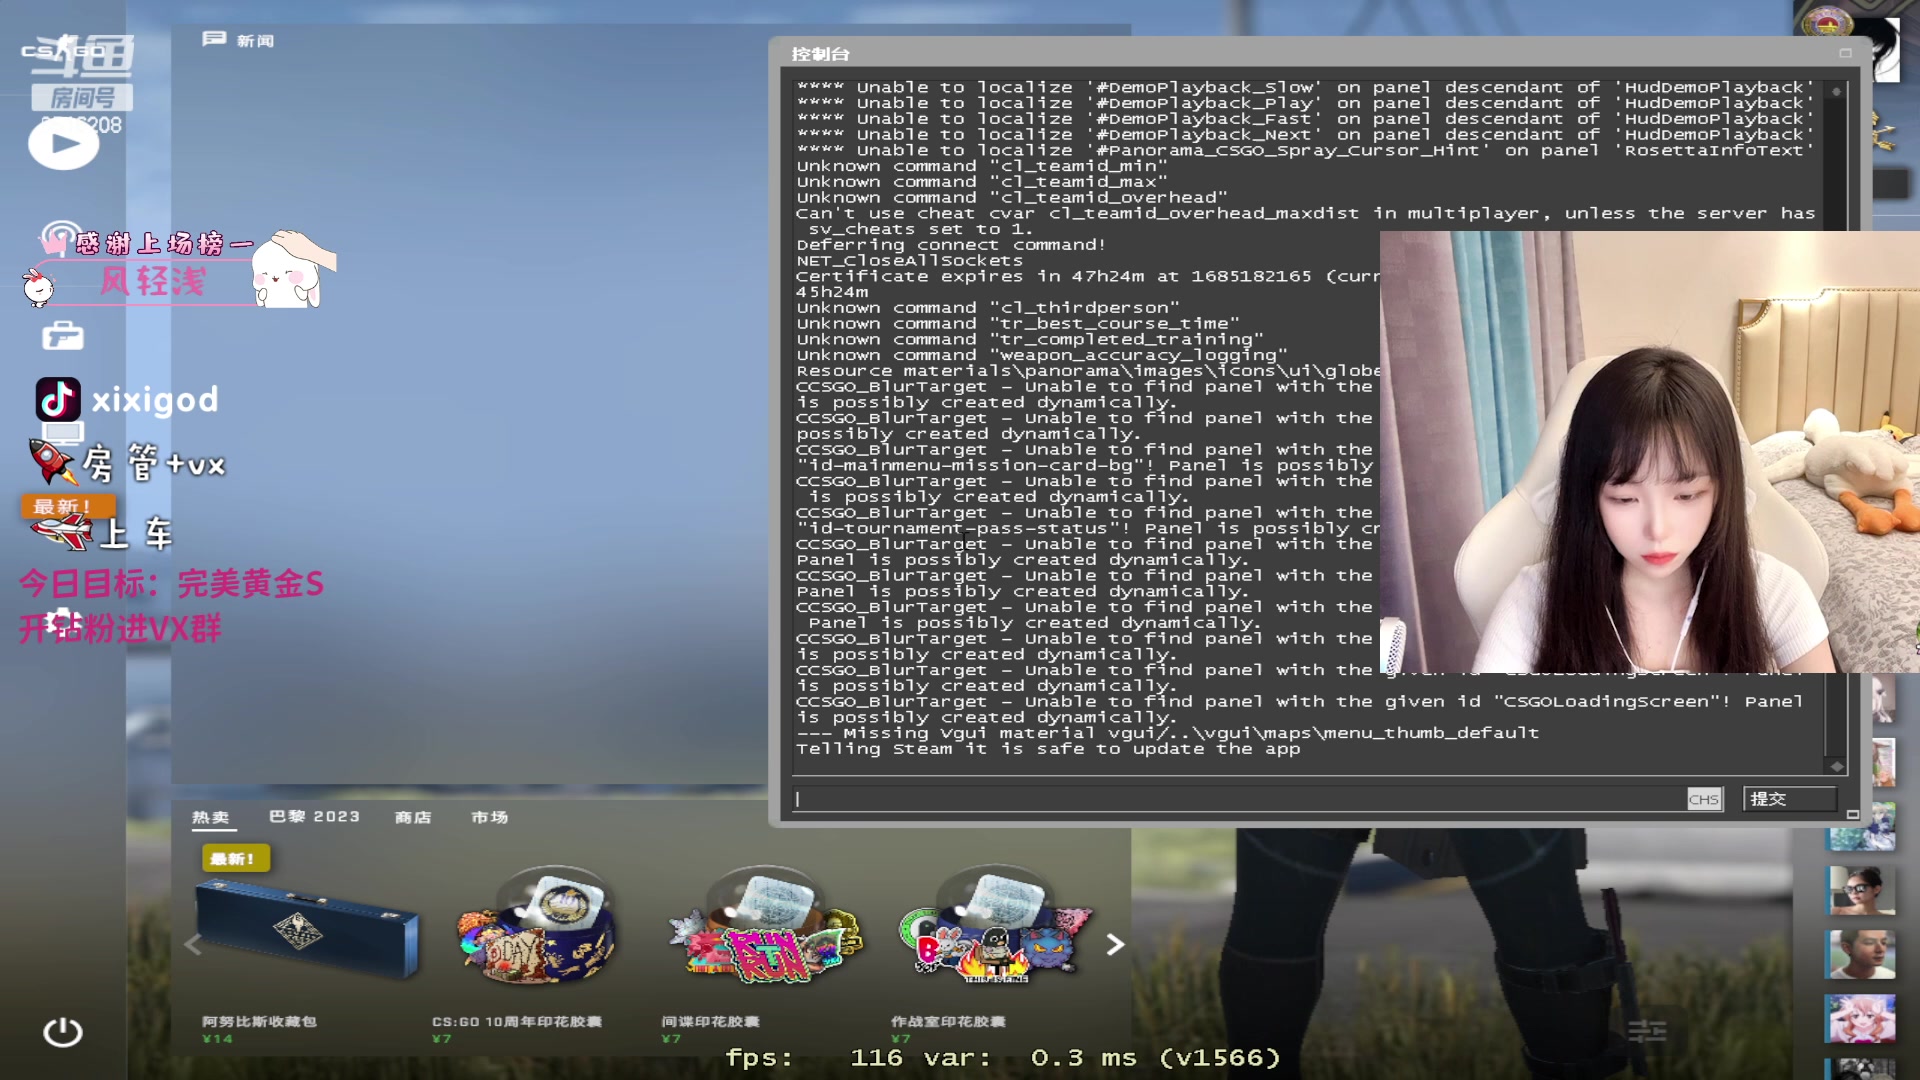Click the fps counter readout at bottom
The image size is (1920, 1080).
(x=1003, y=1058)
